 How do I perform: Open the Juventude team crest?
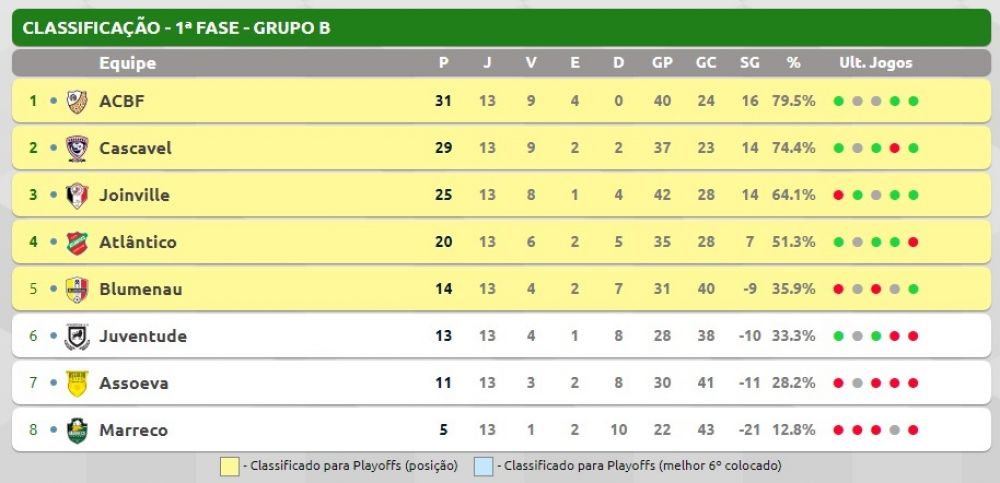click(x=77, y=336)
